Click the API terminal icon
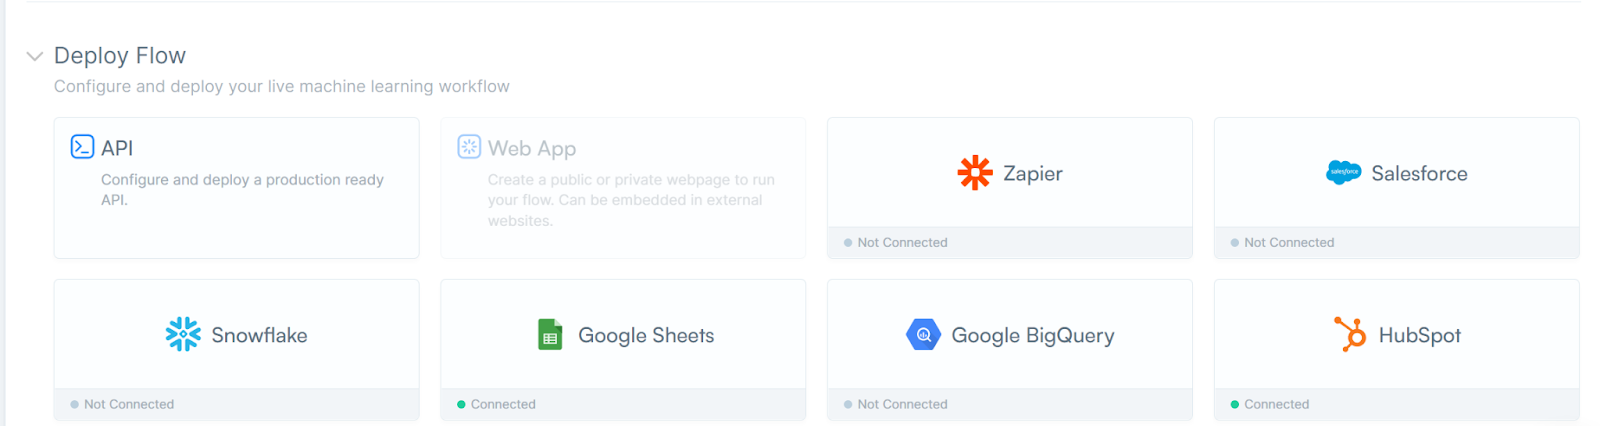The width and height of the screenshot is (1600, 426). 82,147
